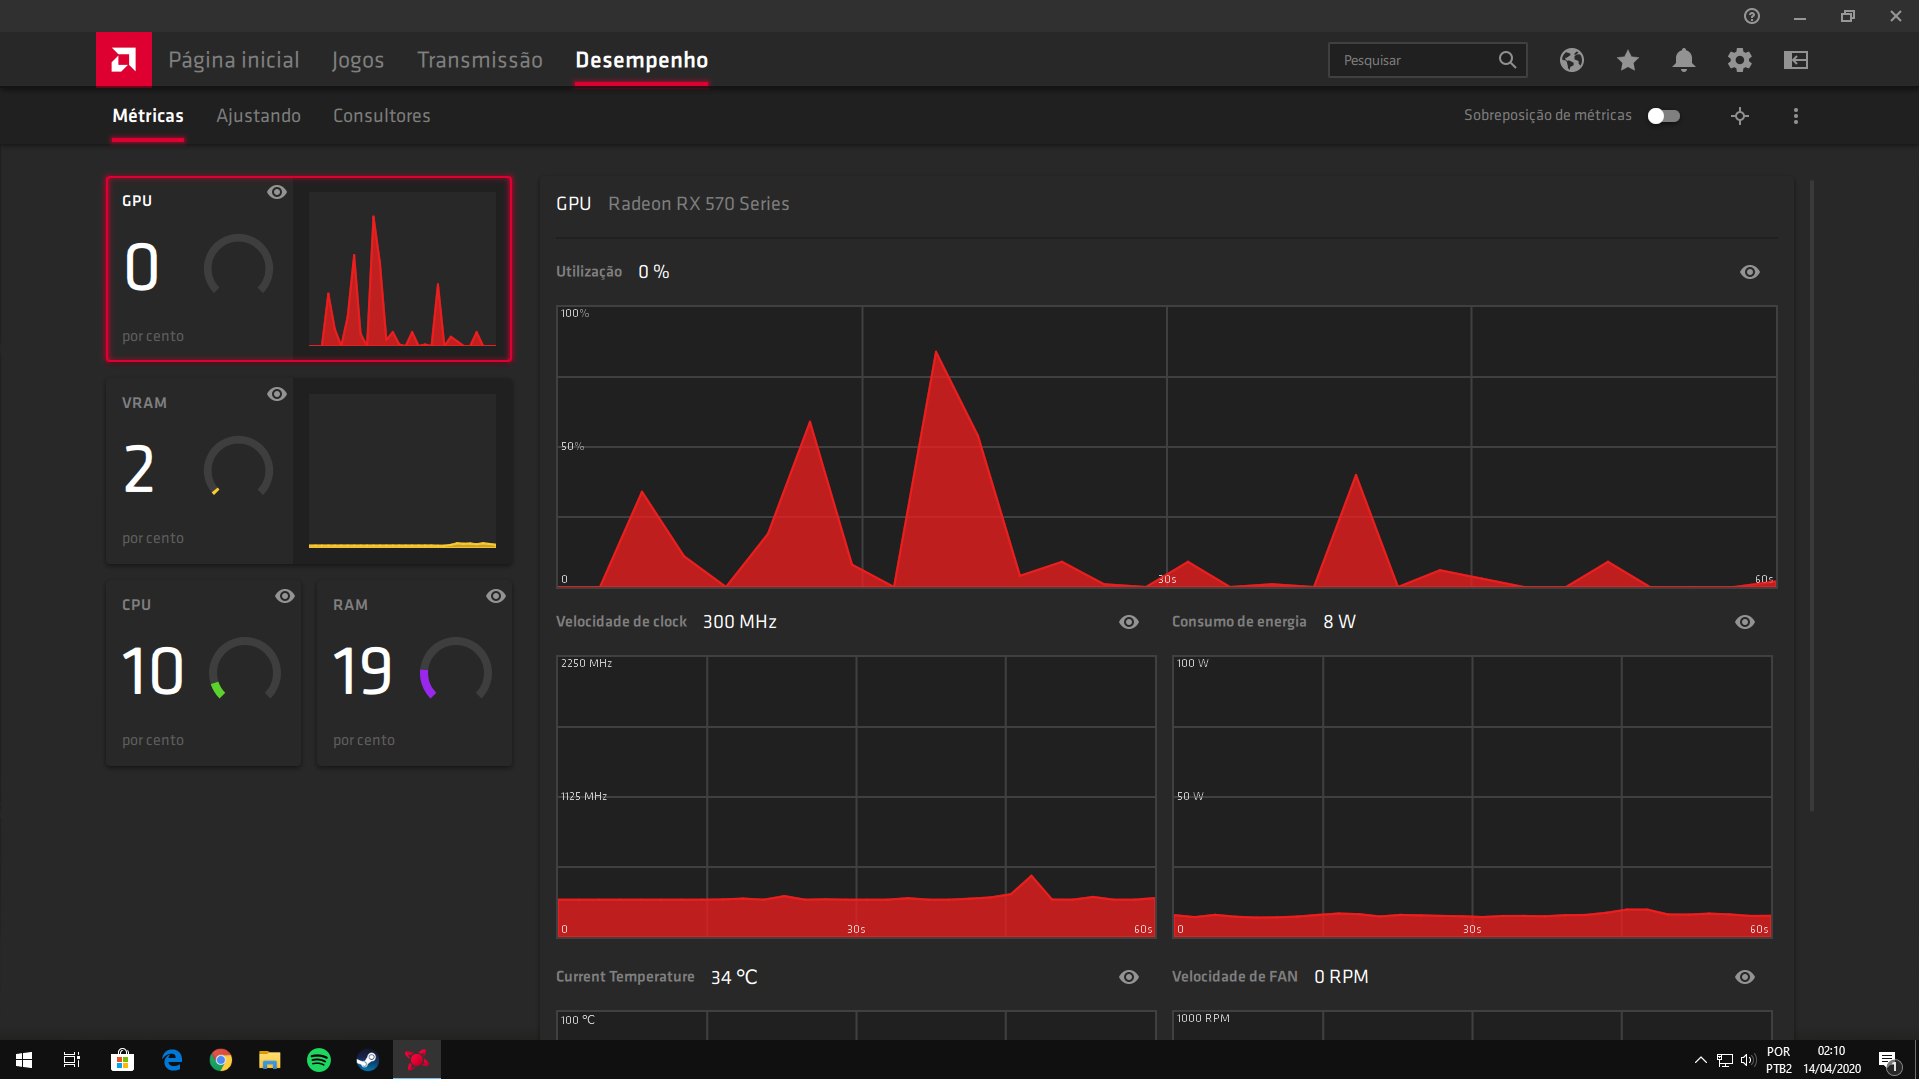Viewport: 1919px width, 1079px height.
Task: Switch to Ajustando sub-tab
Action: click(258, 116)
